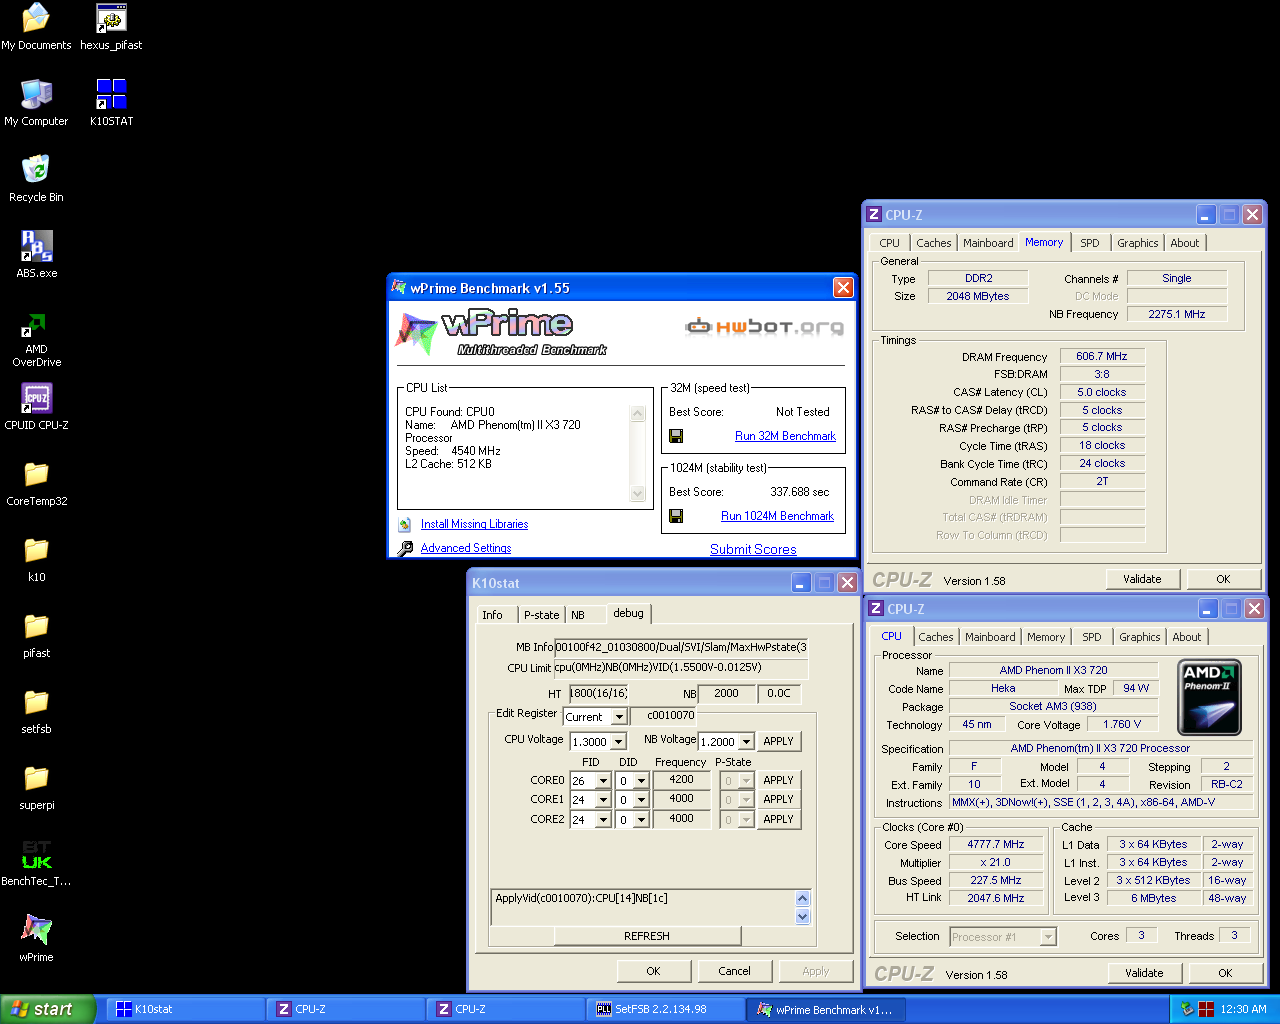Click APPLY for the CORE0 row
This screenshot has height=1024, width=1280.
(778, 780)
